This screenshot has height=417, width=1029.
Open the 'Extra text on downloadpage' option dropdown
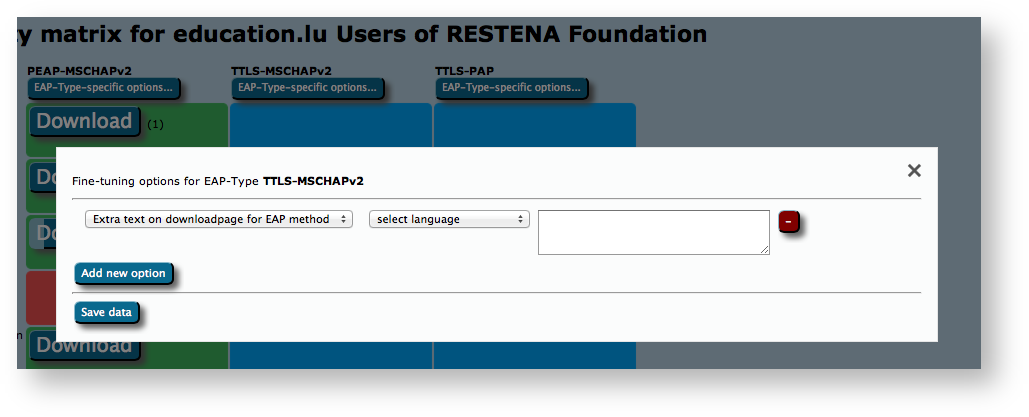click(219, 219)
